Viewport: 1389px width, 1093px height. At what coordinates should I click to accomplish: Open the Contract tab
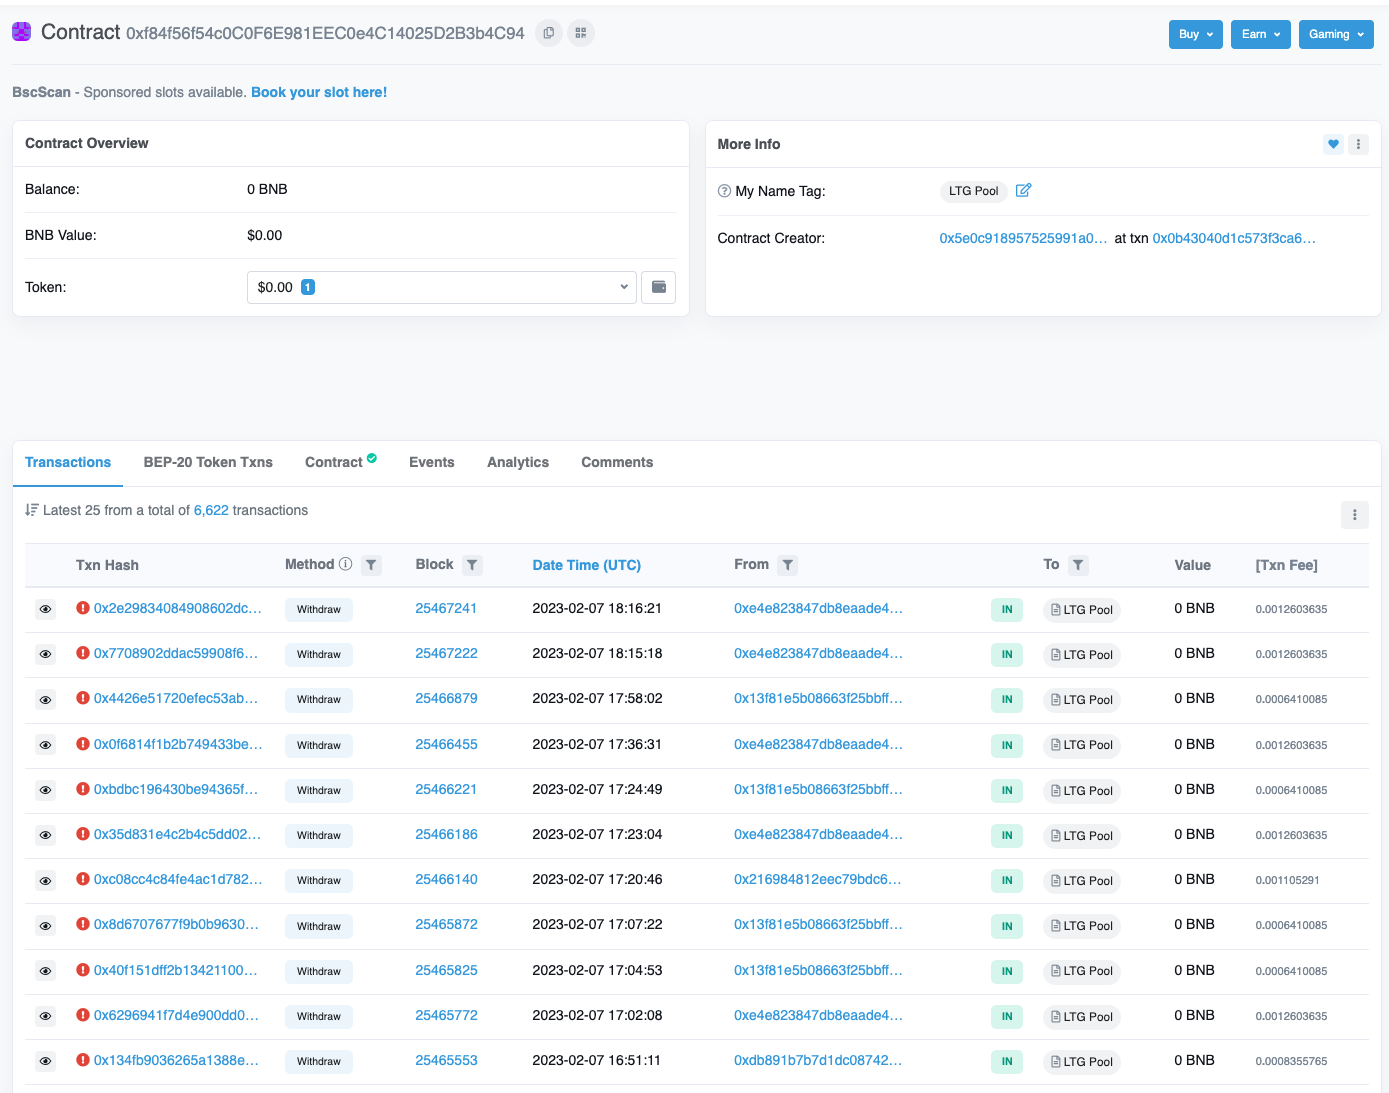point(340,462)
